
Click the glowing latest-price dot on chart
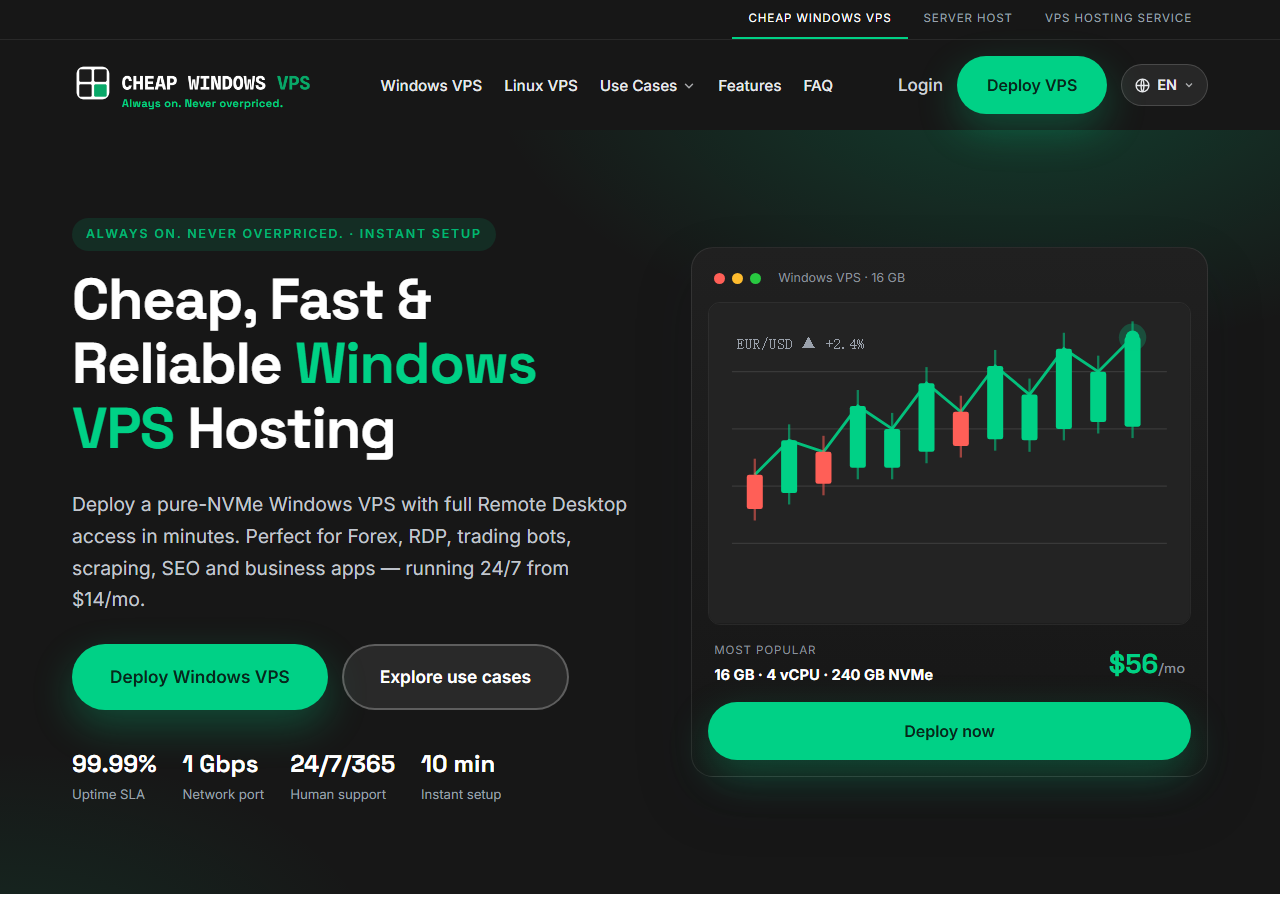pyautogui.click(x=1132, y=337)
